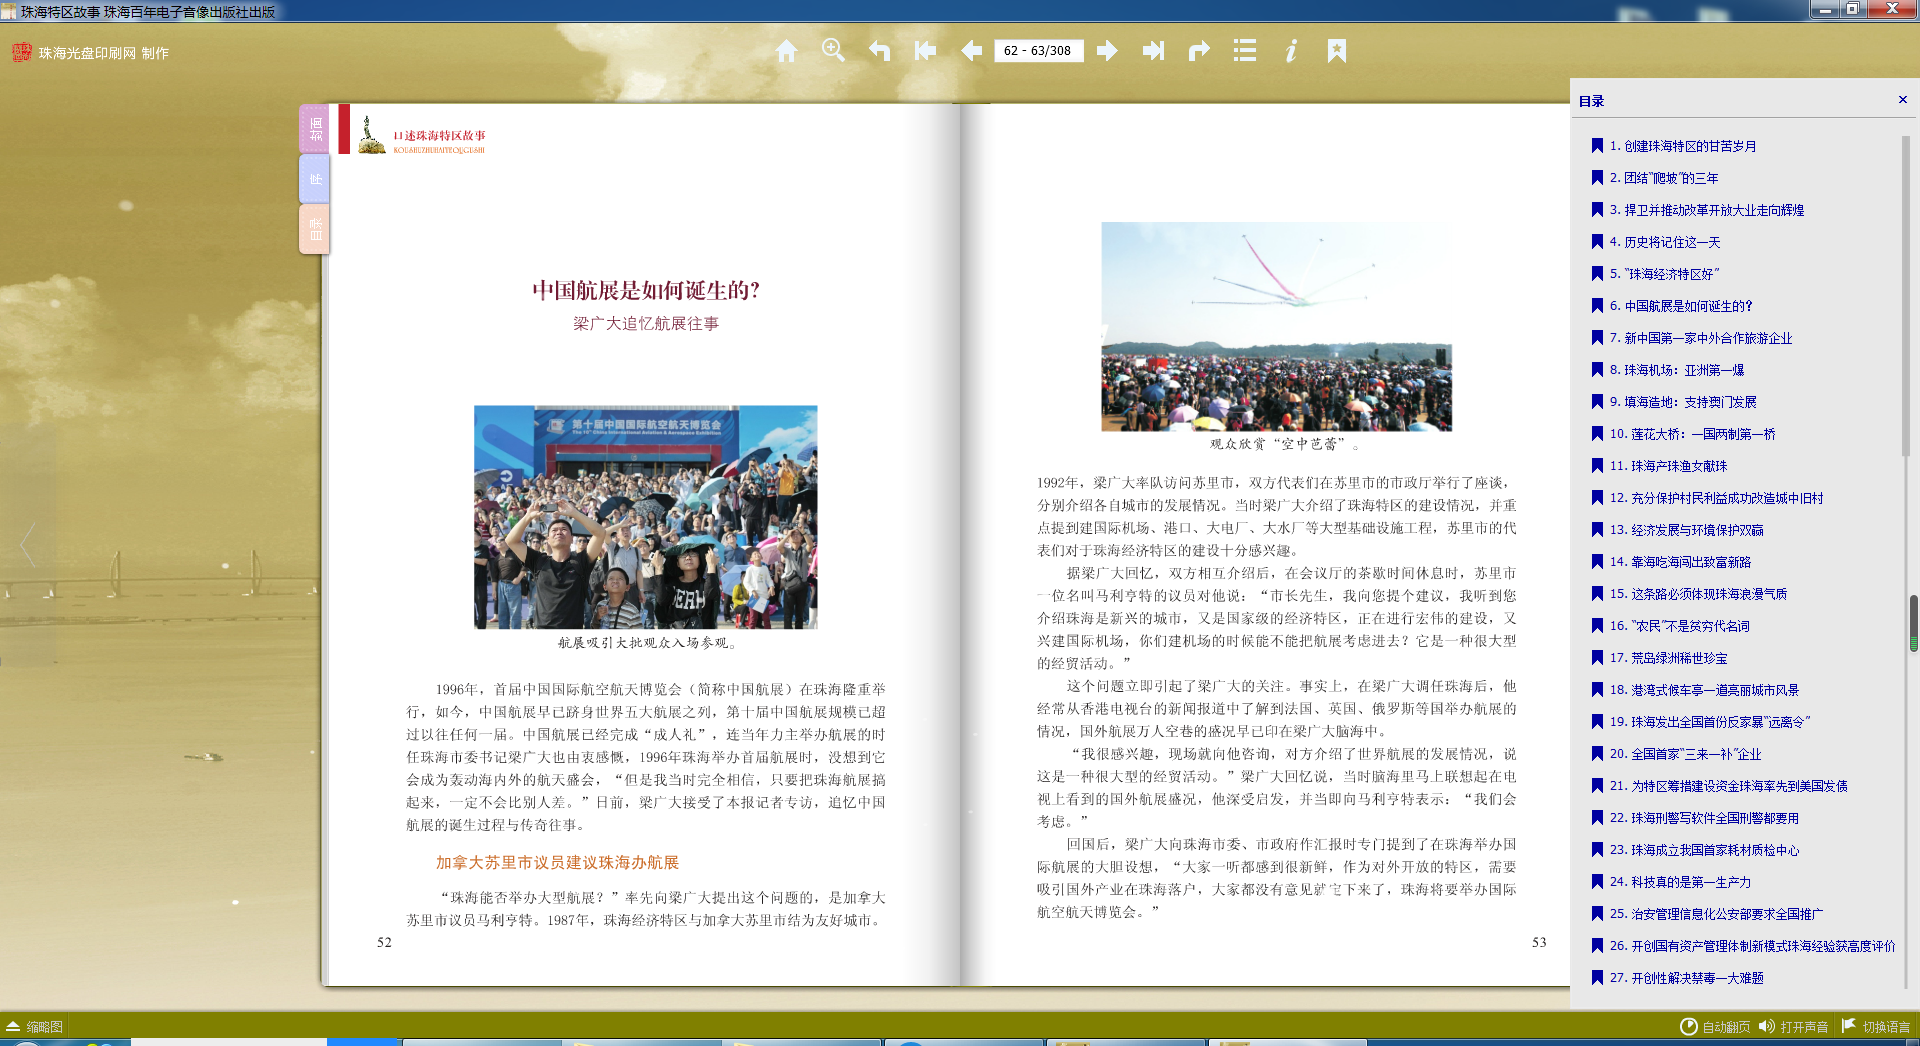This screenshot has width=1920, height=1046.
Task: Click bookmark icon beside 26. 开创国有资产管理体制新模式
Action: tap(1597, 946)
